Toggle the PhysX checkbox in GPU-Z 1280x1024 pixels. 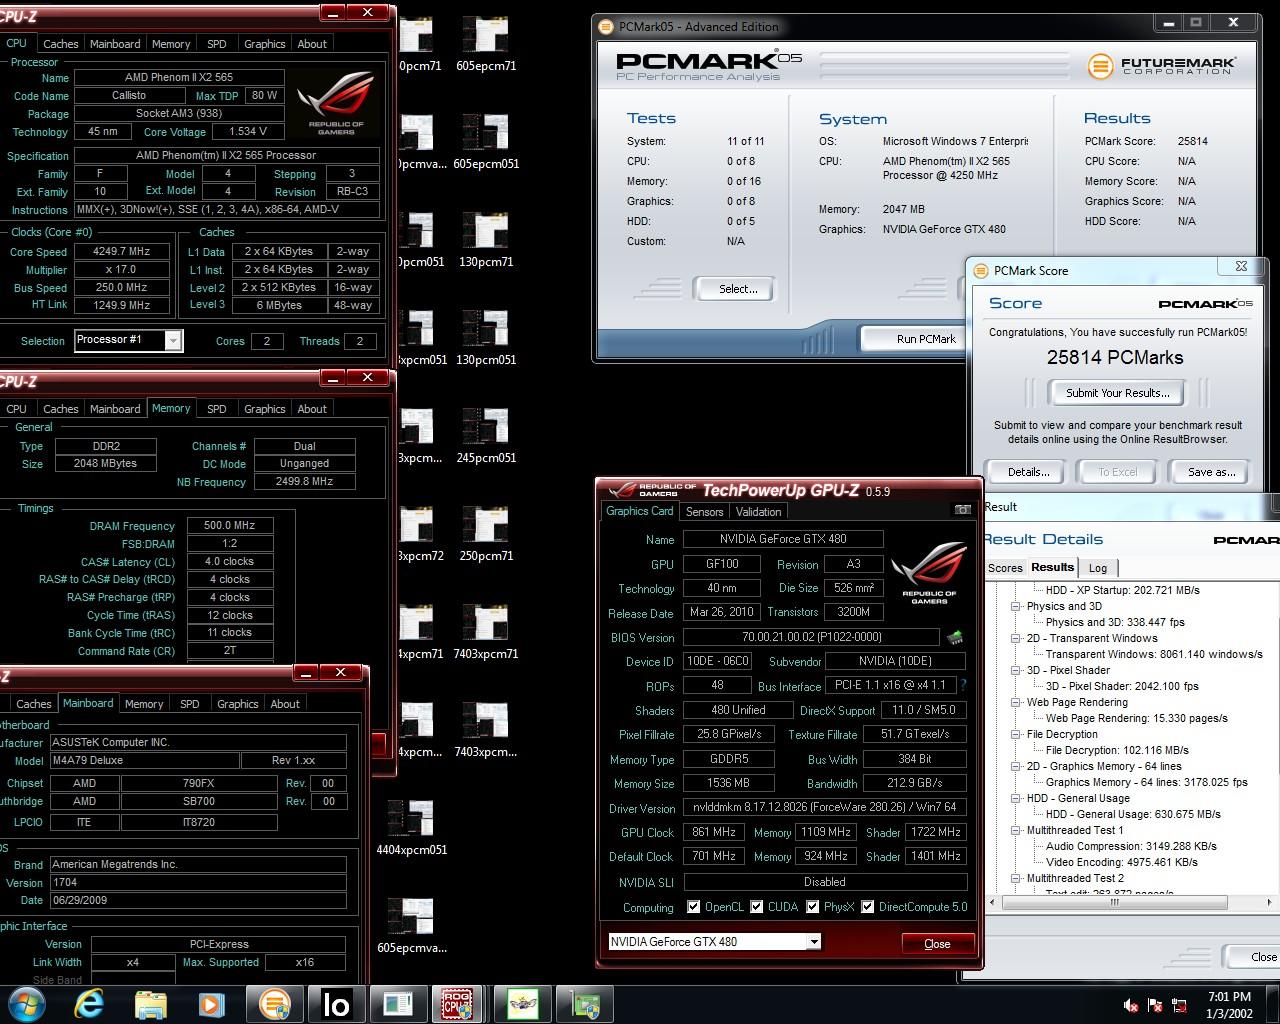coord(814,907)
